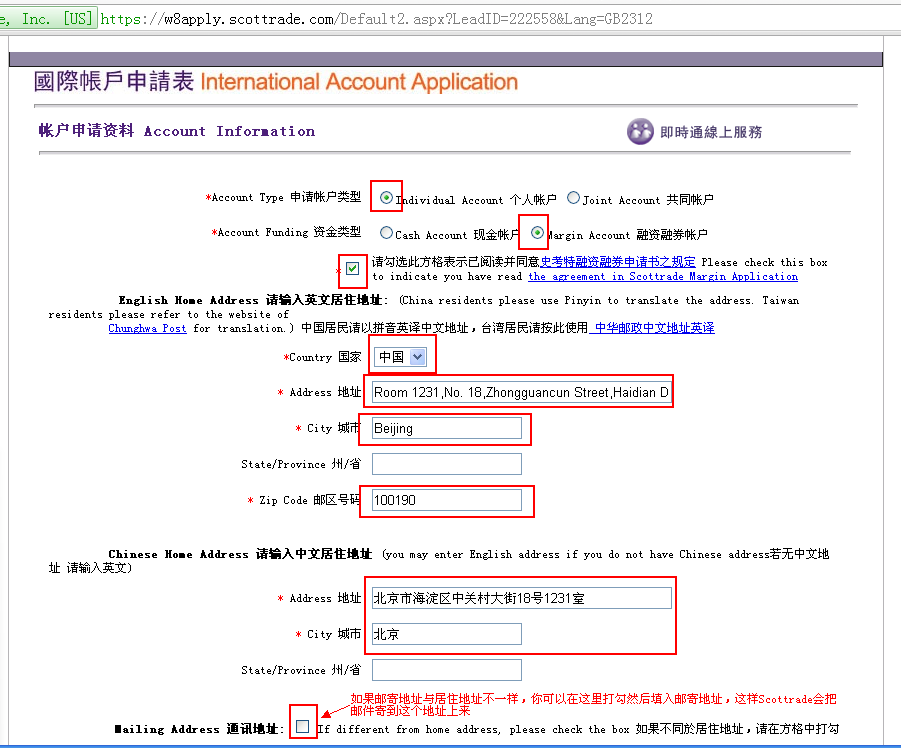
Task: Select the Individual Account radio button
Action: coord(387,198)
